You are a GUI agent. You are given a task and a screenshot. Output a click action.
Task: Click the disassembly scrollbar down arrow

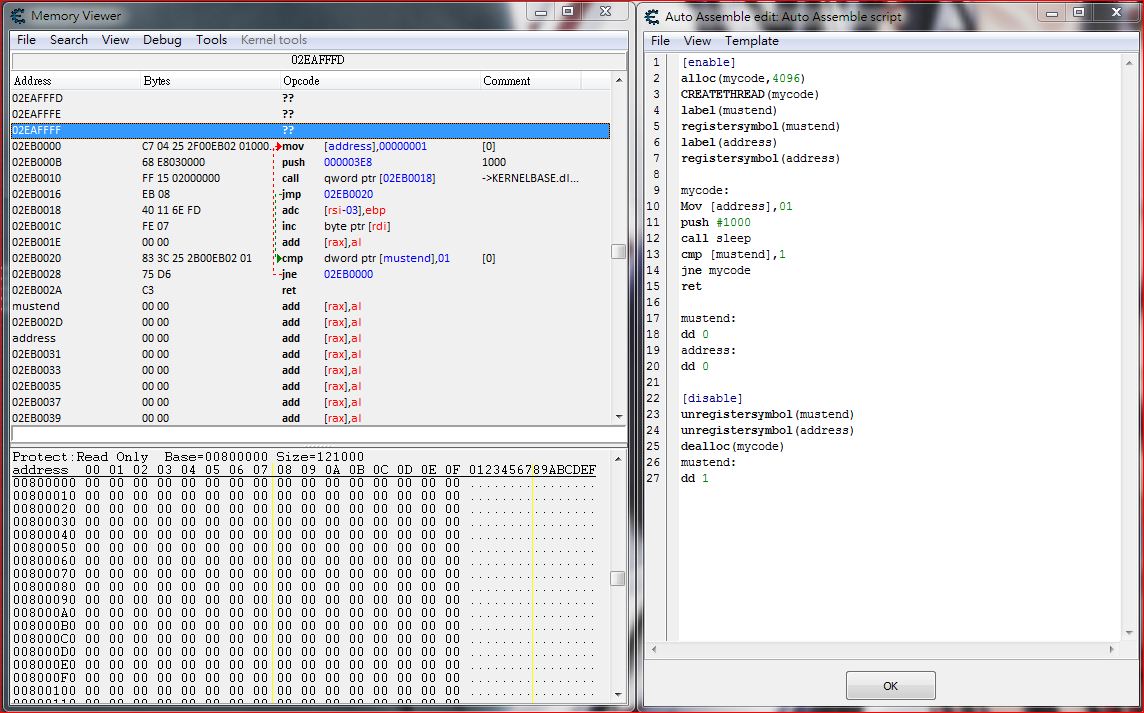(620, 416)
